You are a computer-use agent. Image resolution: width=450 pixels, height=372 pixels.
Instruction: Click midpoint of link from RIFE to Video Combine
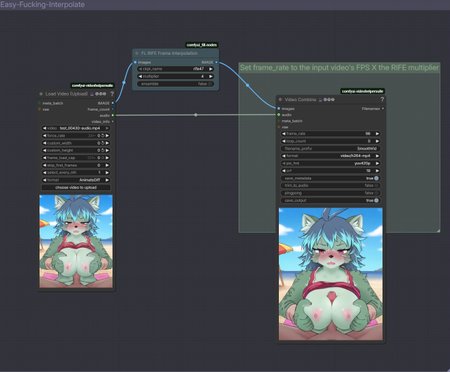(x=247, y=85)
